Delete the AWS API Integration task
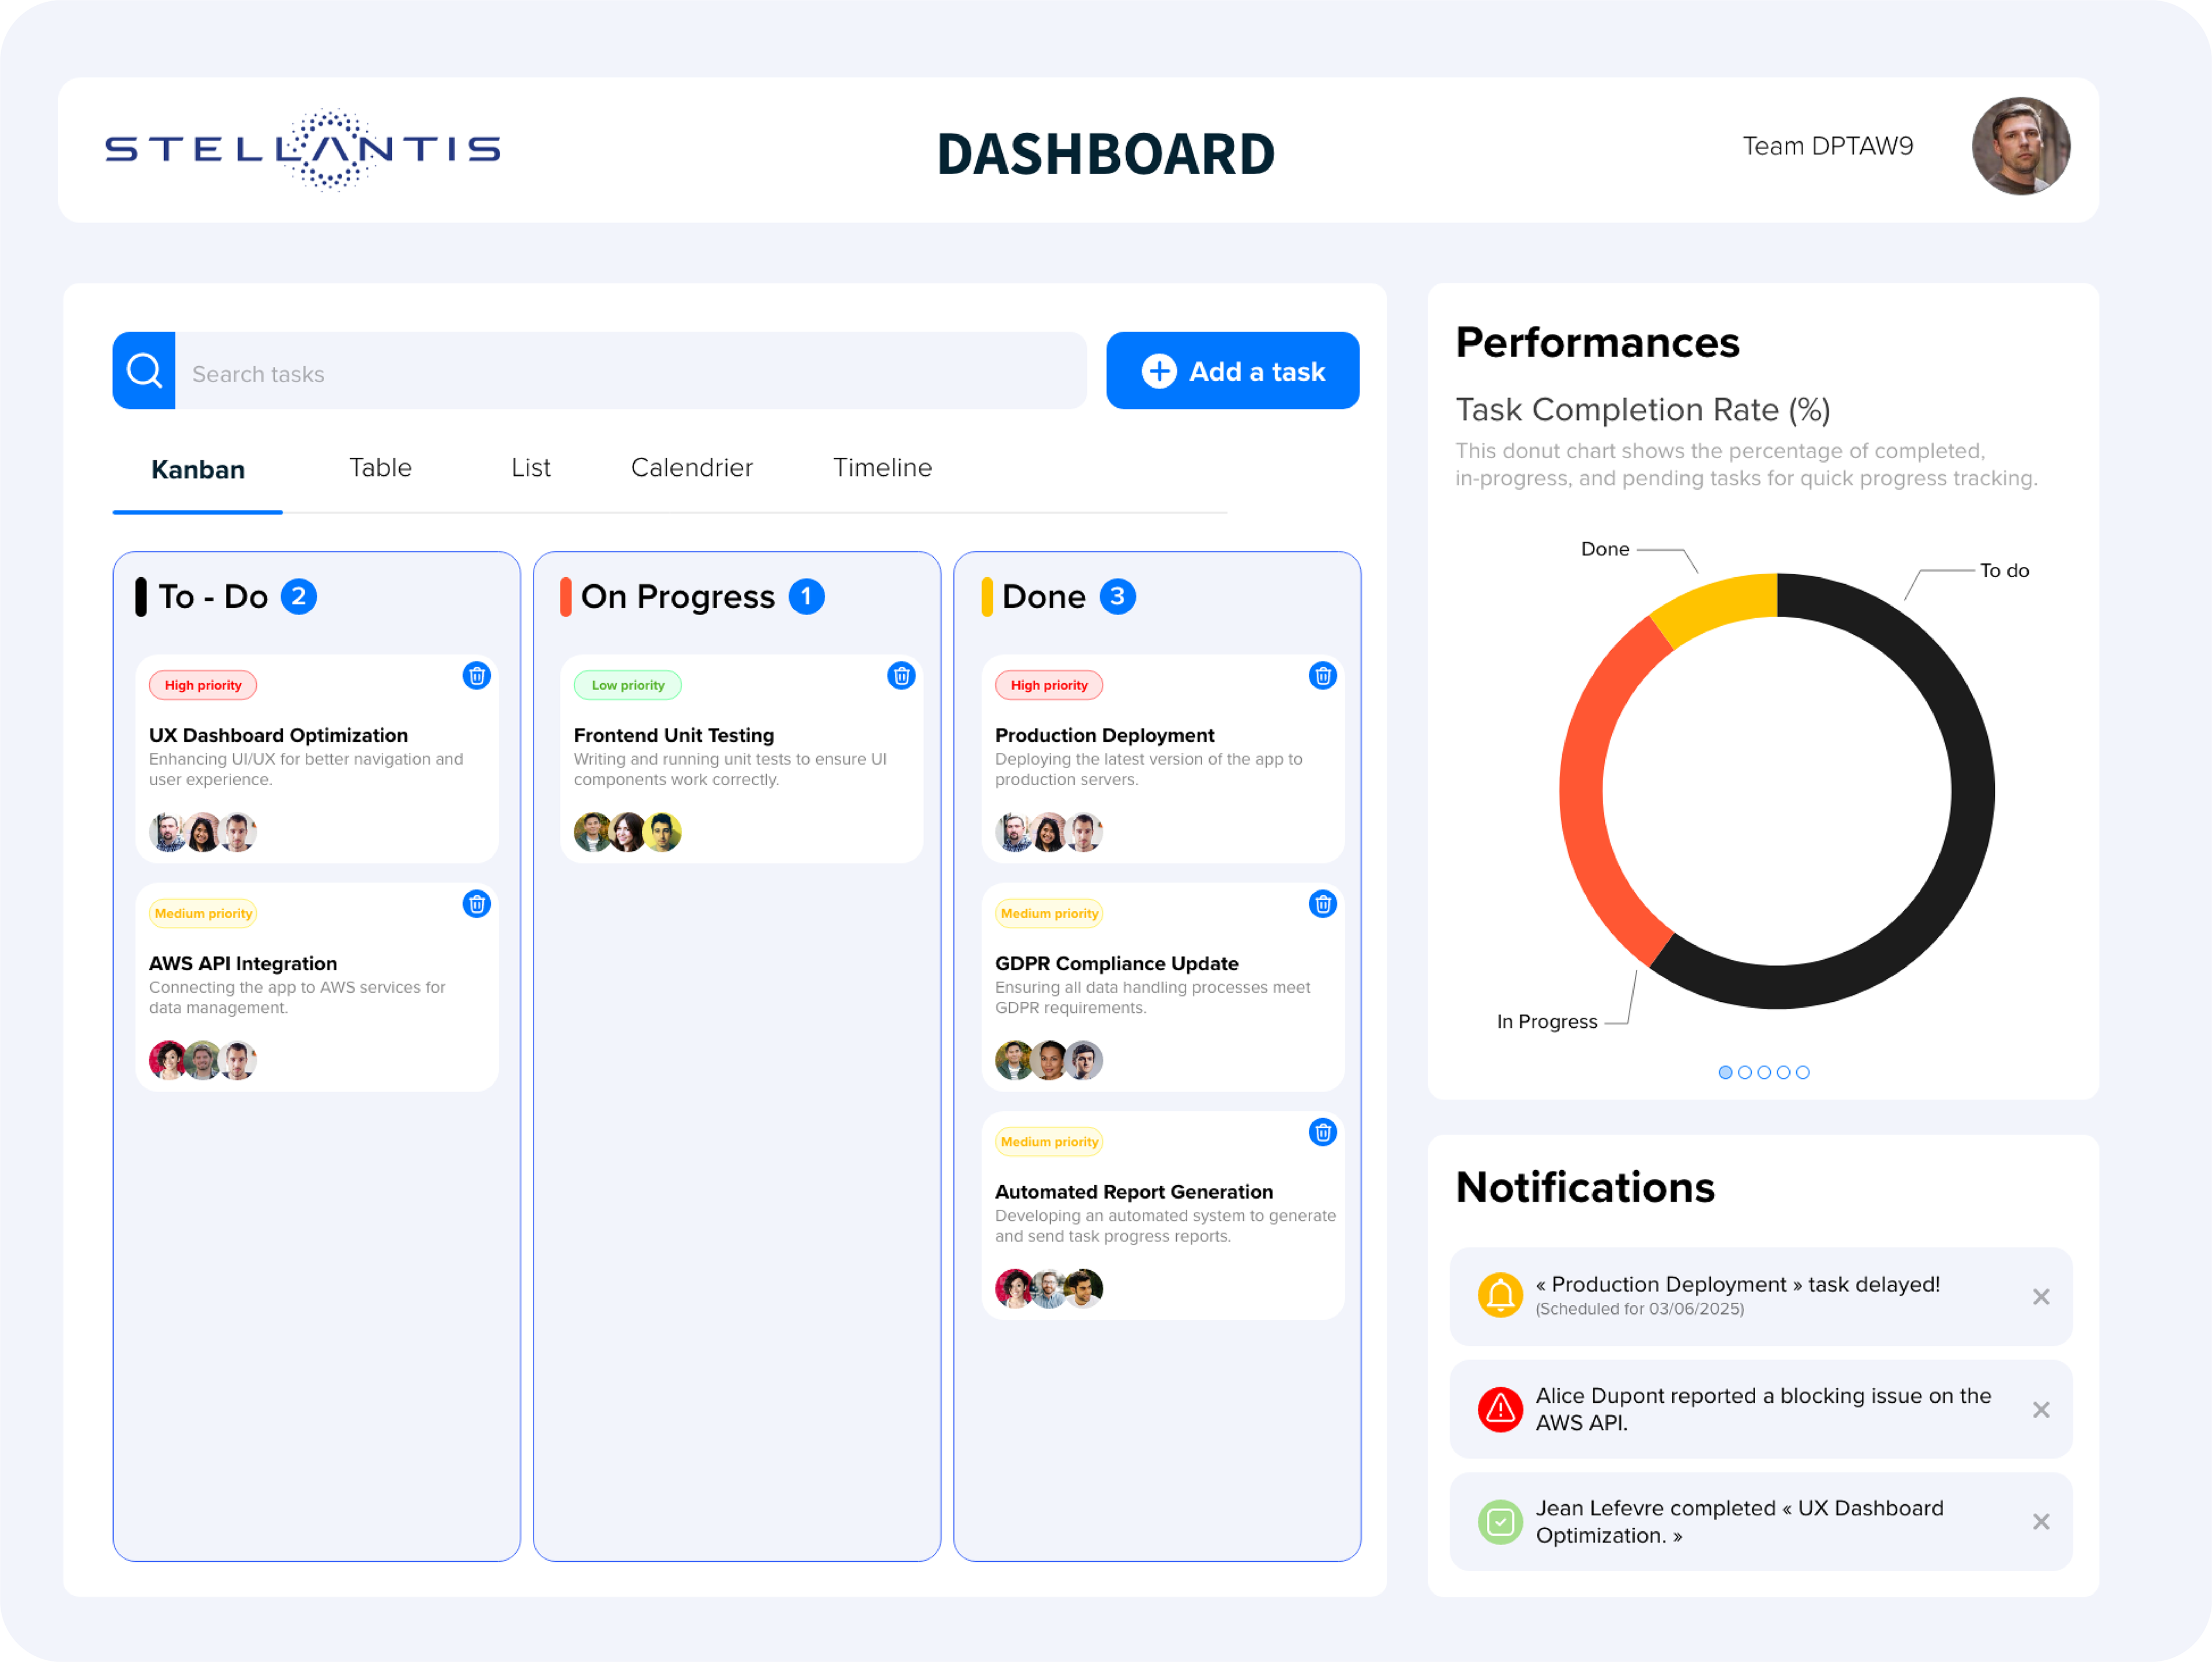The height and width of the screenshot is (1662, 2212). tap(477, 904)
